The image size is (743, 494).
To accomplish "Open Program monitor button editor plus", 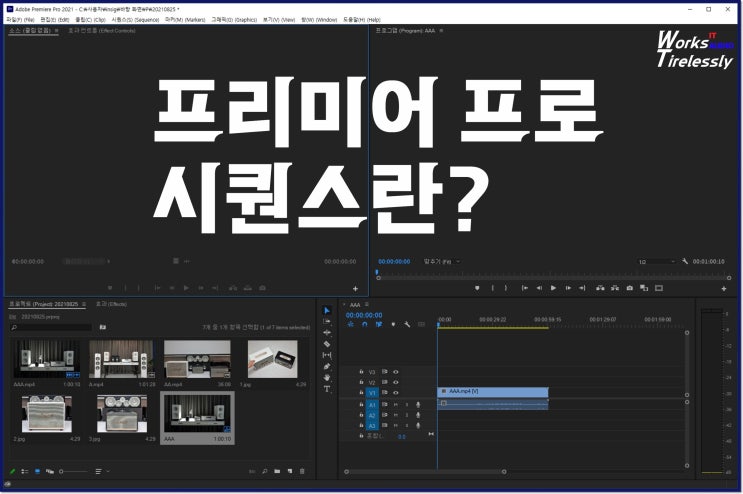I will pyautogui.click(x=724, y=288).
